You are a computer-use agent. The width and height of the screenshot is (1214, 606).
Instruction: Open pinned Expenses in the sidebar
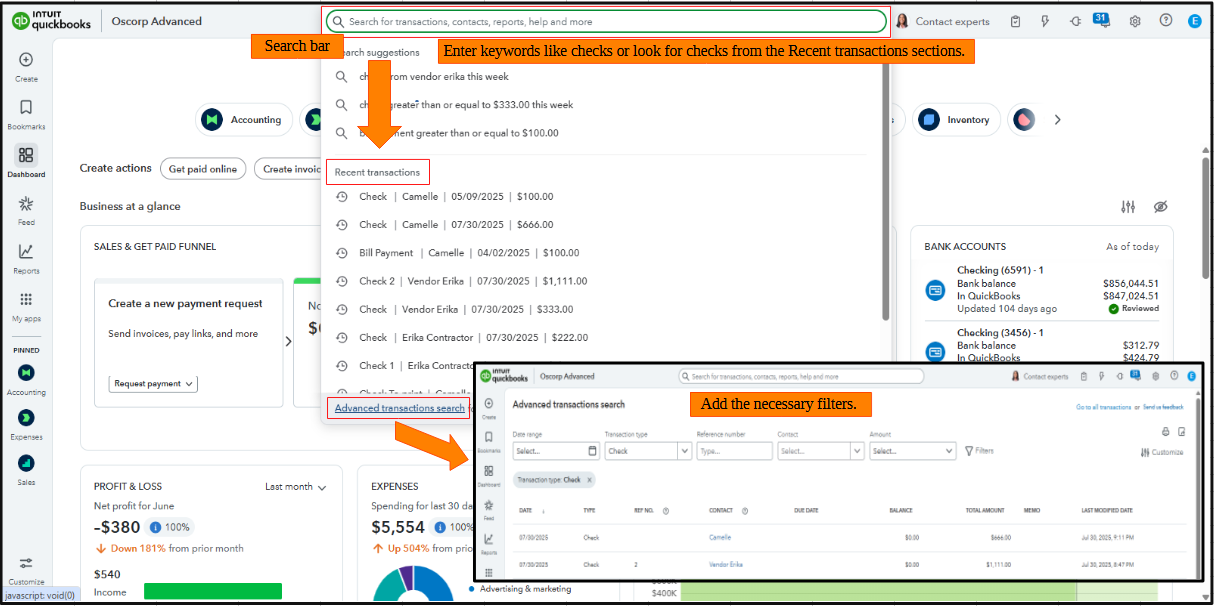[x=26, y=424]
